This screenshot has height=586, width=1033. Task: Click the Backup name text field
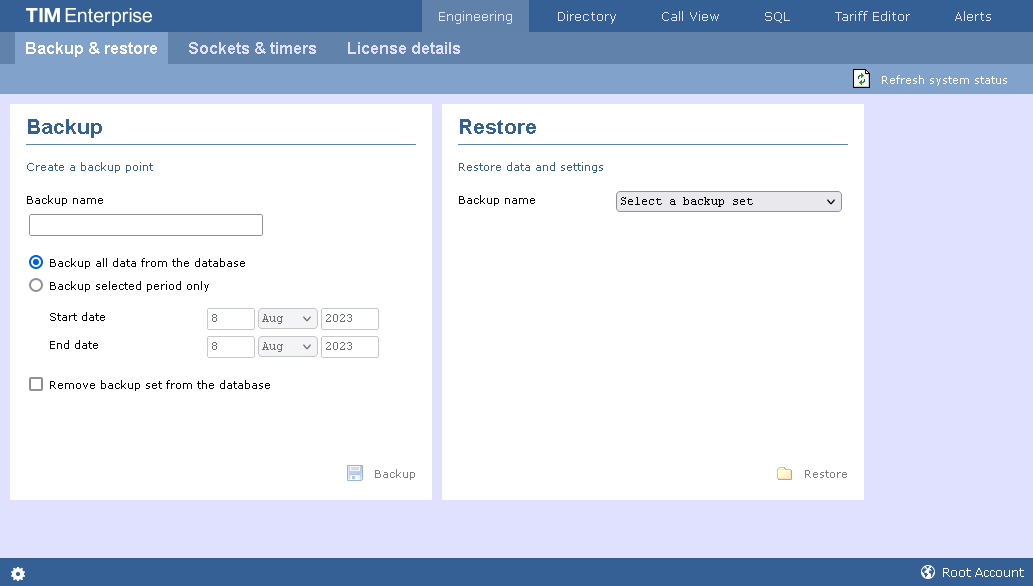(x=146, y=225)
